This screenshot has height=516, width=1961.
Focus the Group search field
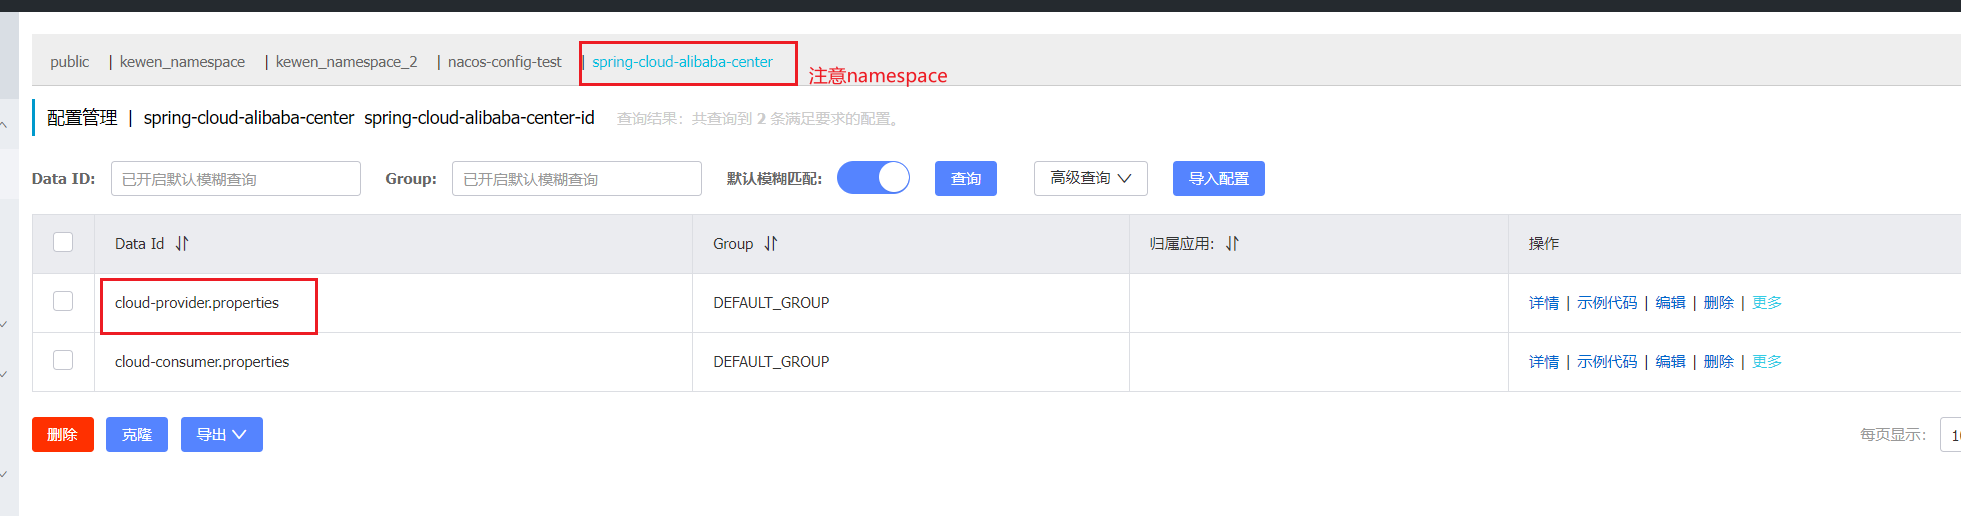click(x=577, y=178)
